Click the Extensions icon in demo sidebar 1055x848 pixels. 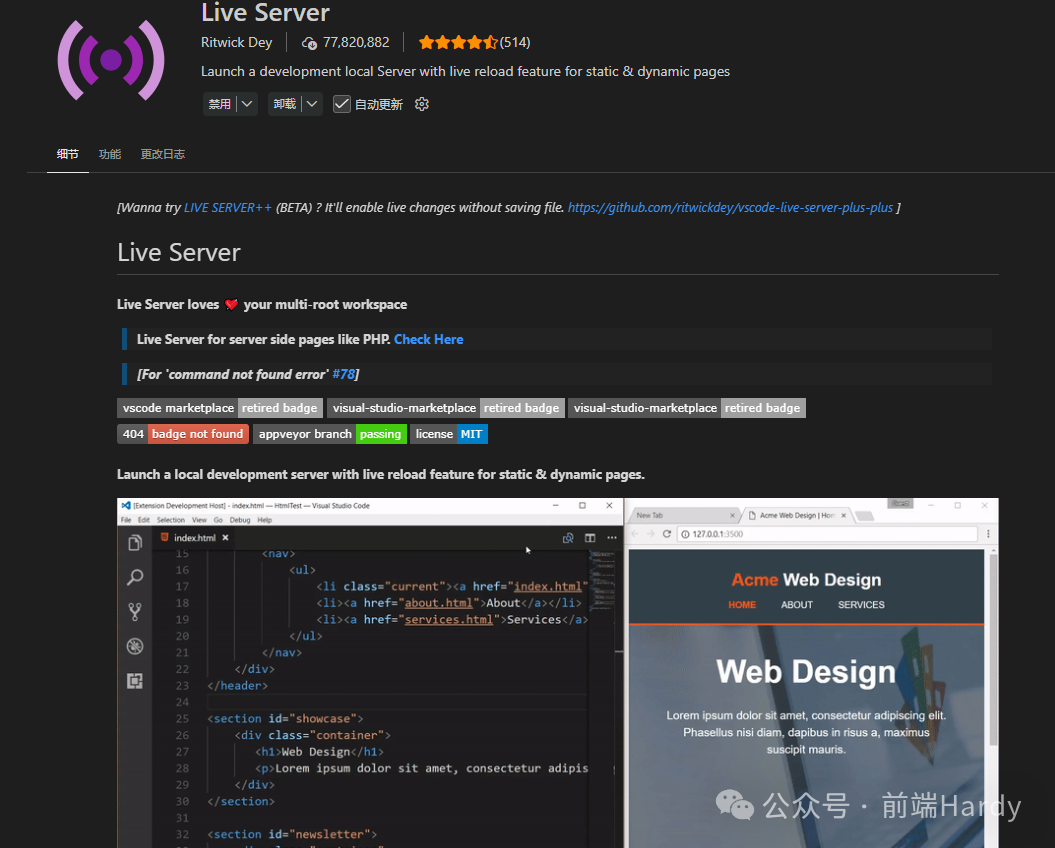135,681
